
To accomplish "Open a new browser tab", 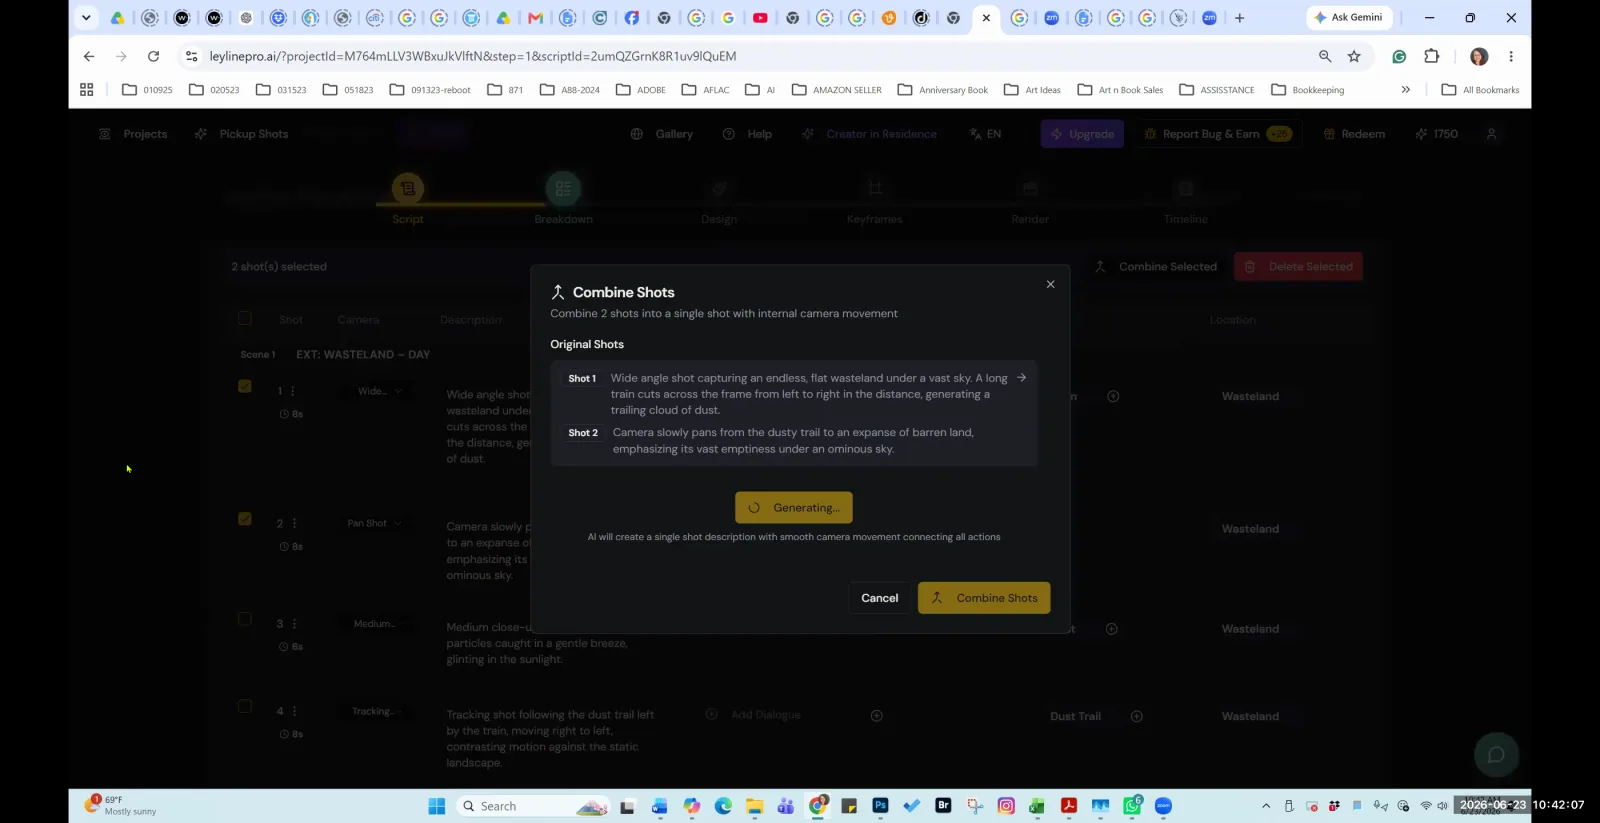I will point(1239,17).
